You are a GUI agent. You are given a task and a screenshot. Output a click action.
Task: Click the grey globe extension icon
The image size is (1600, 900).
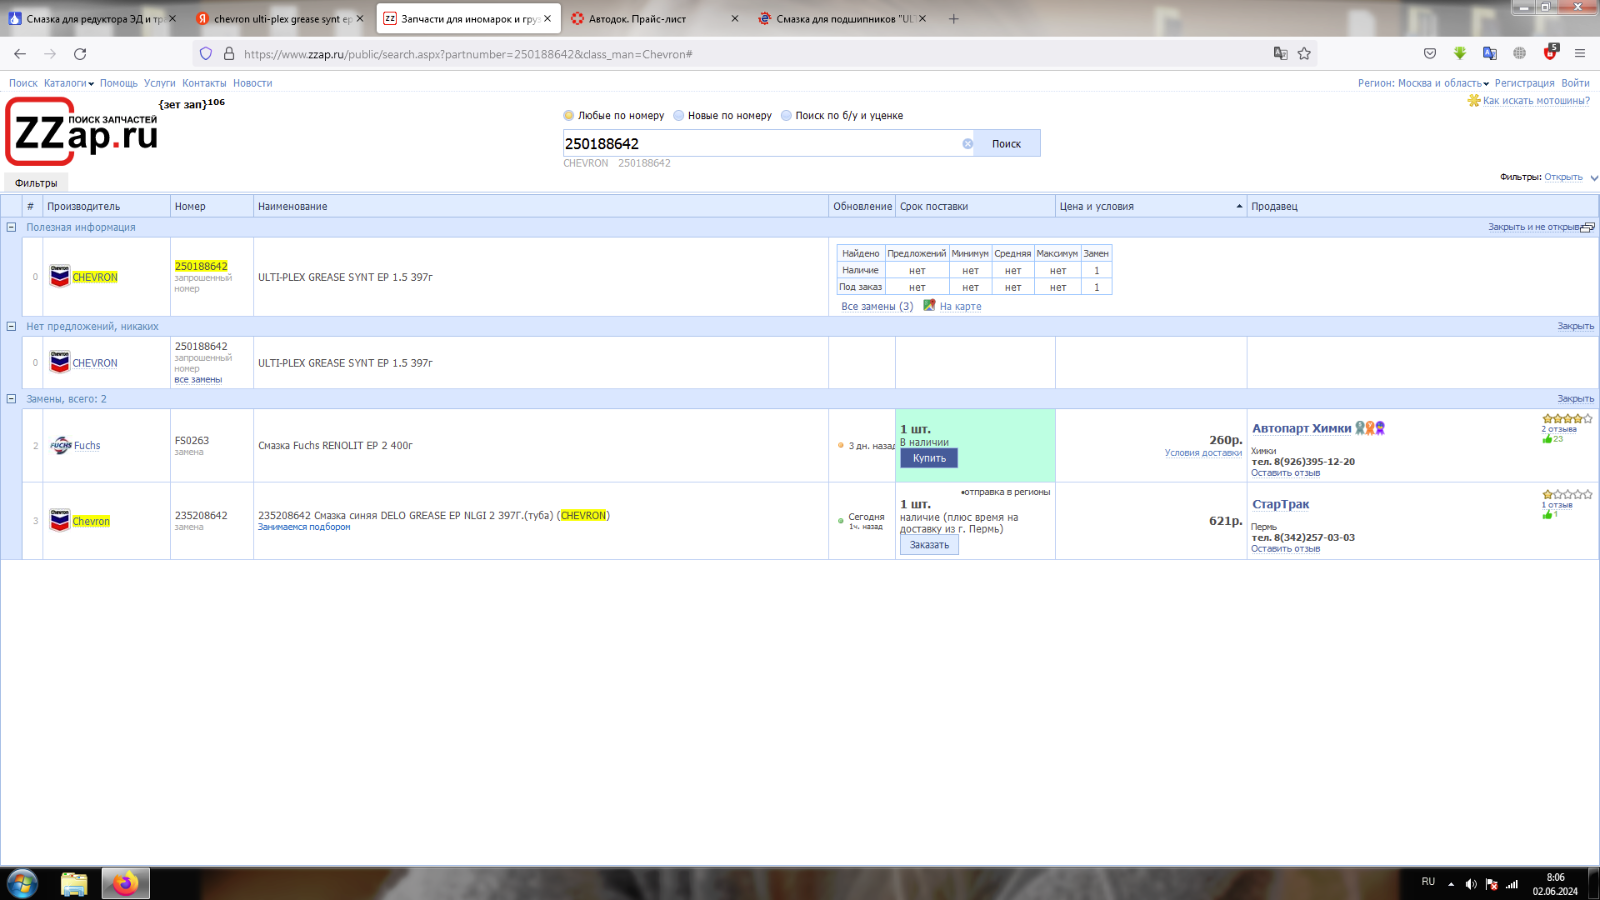tap(1520, 54)
